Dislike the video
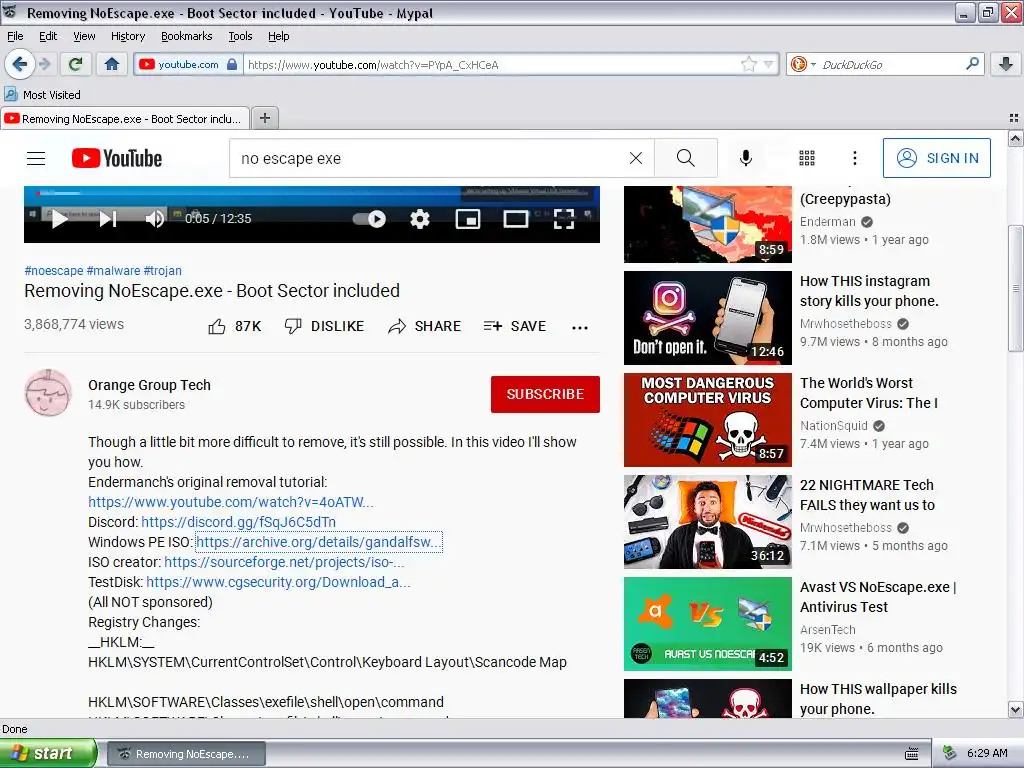The image size is (1024, 768). click(325, 326)
